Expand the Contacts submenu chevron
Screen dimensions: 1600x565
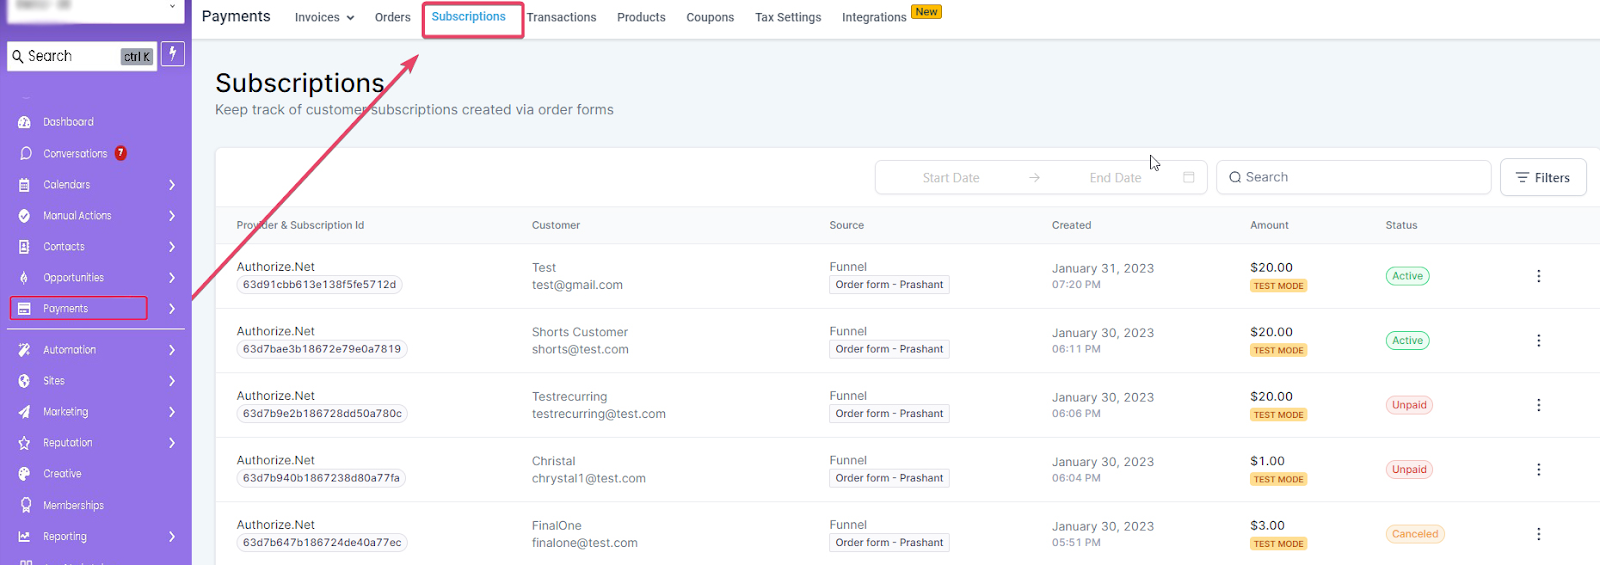tap(172, 247)
